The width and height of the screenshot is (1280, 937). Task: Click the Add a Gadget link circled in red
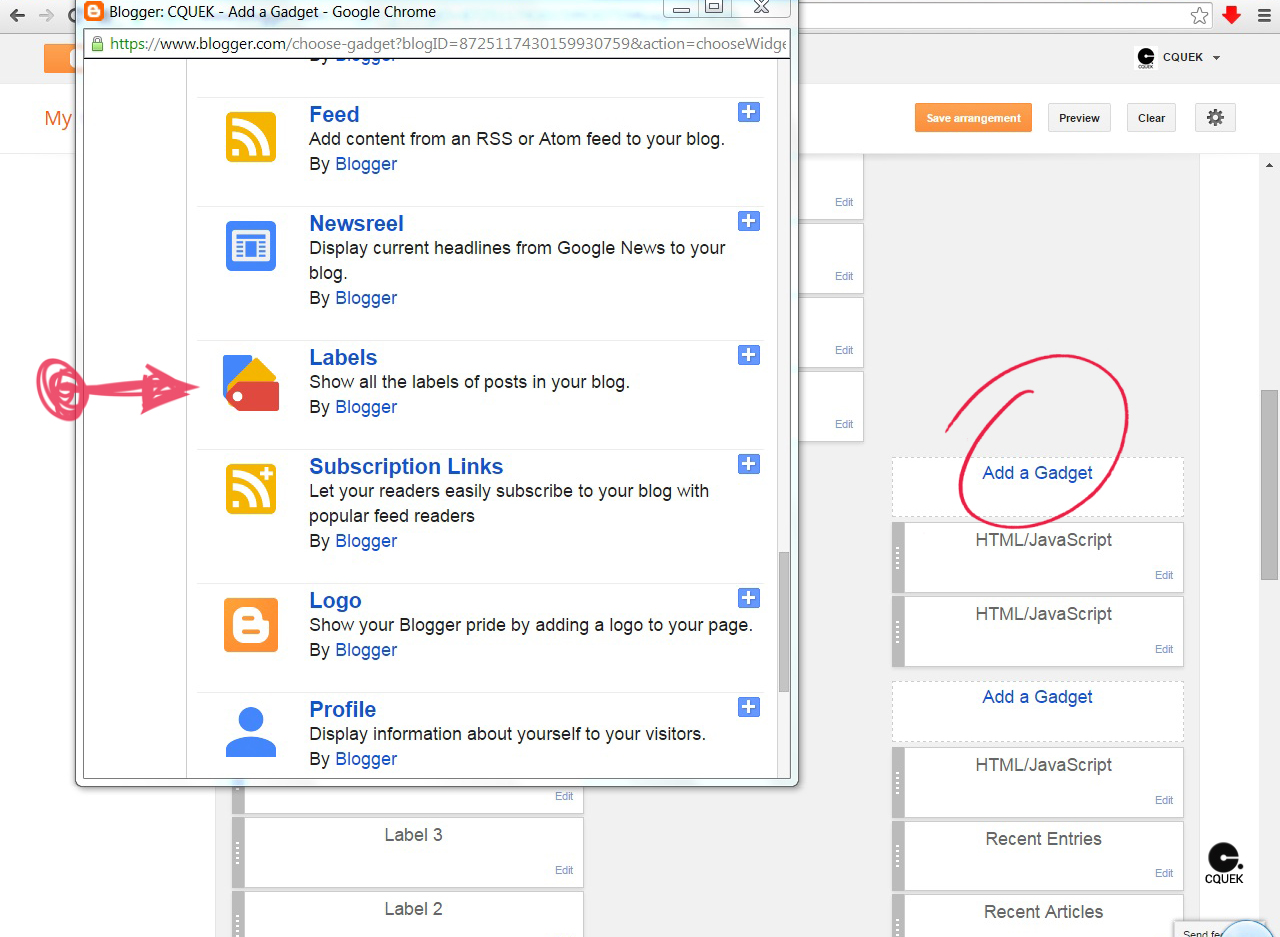[1037, 473]
